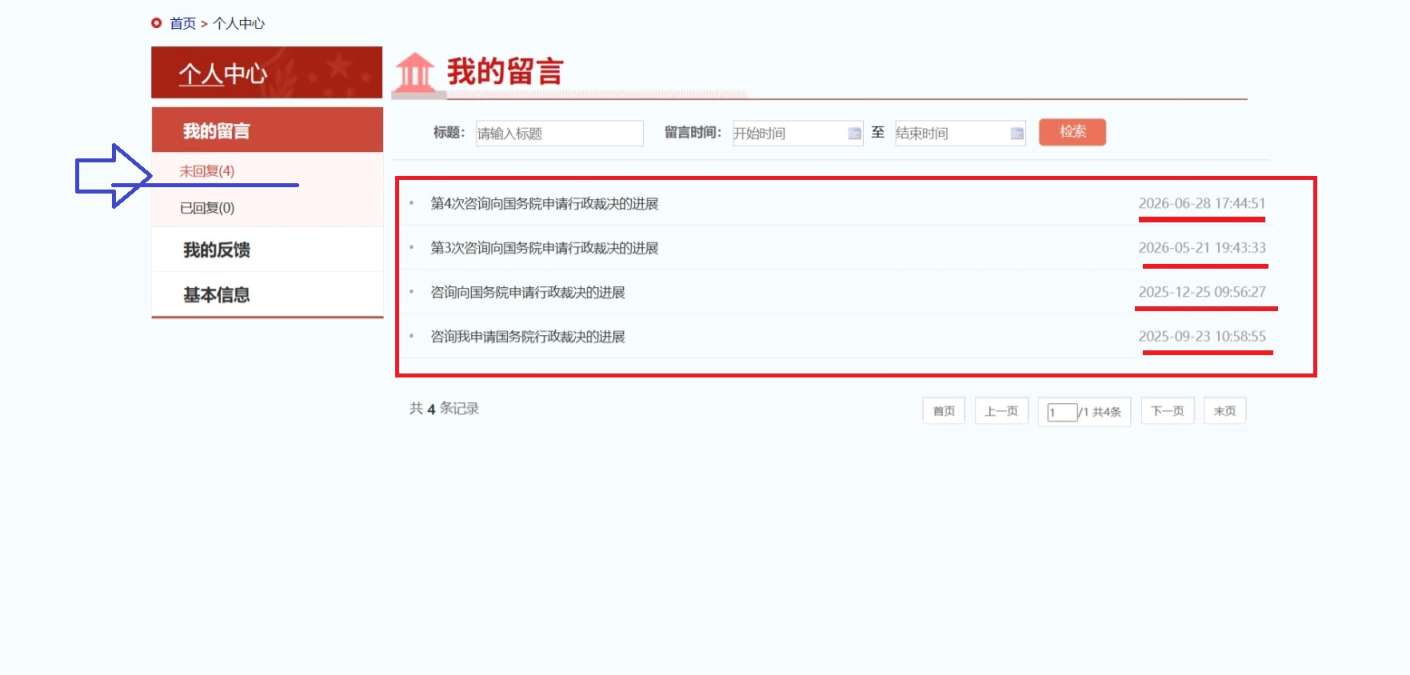Click timestamp 2025-09-23 10:58:55
This screenshot has height=675, width=1410.
(1202, 336)
